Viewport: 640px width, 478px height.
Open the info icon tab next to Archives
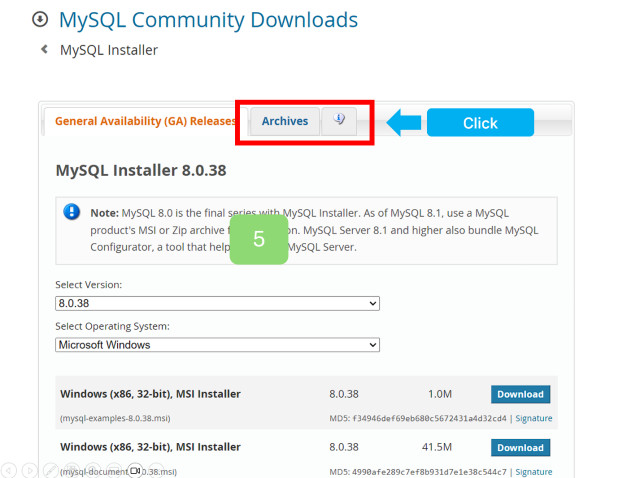pyautogui.click(x=339, y=120)
